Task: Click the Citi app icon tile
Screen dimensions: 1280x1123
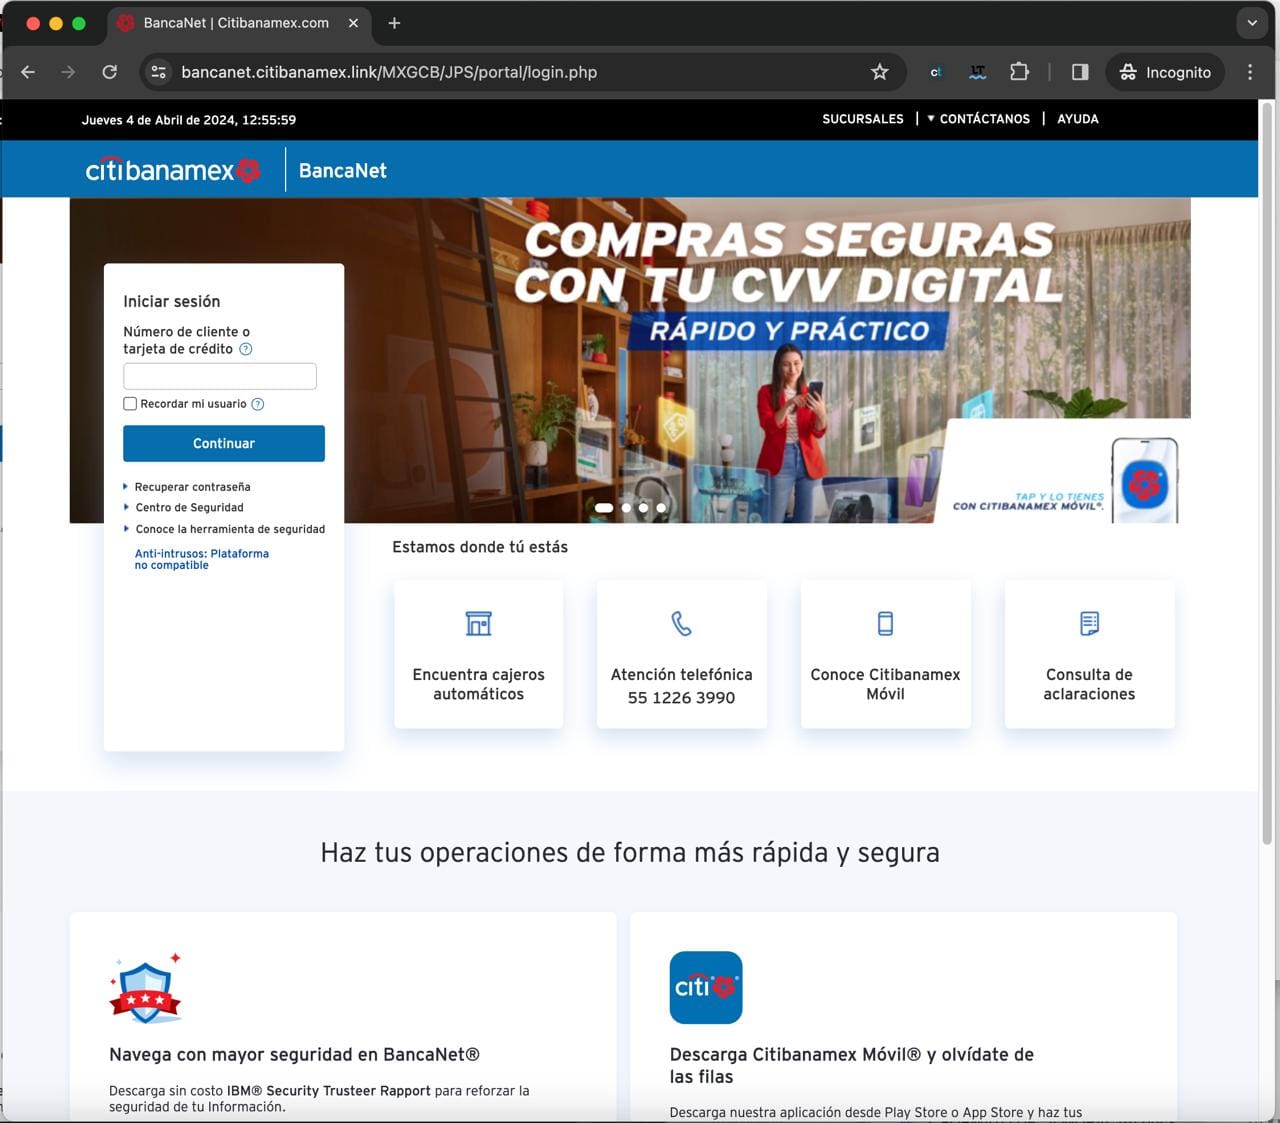Action: pos(705,987)
